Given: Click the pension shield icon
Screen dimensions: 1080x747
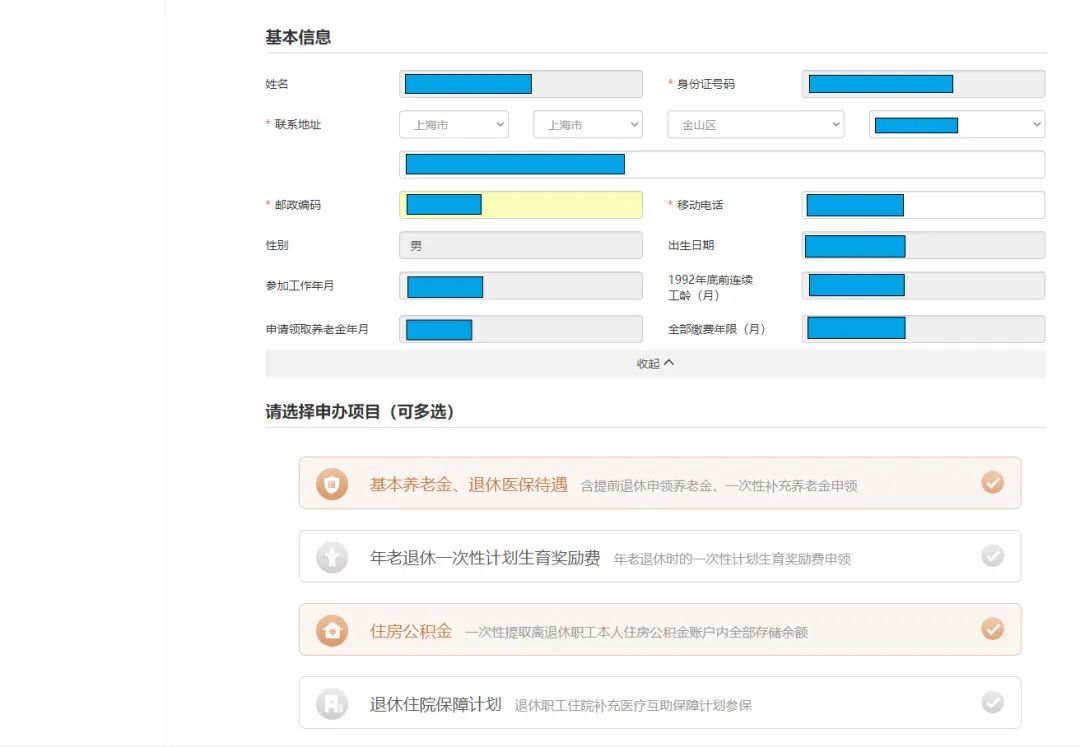Looking at the screenshot, I should [x=332, y=484].
